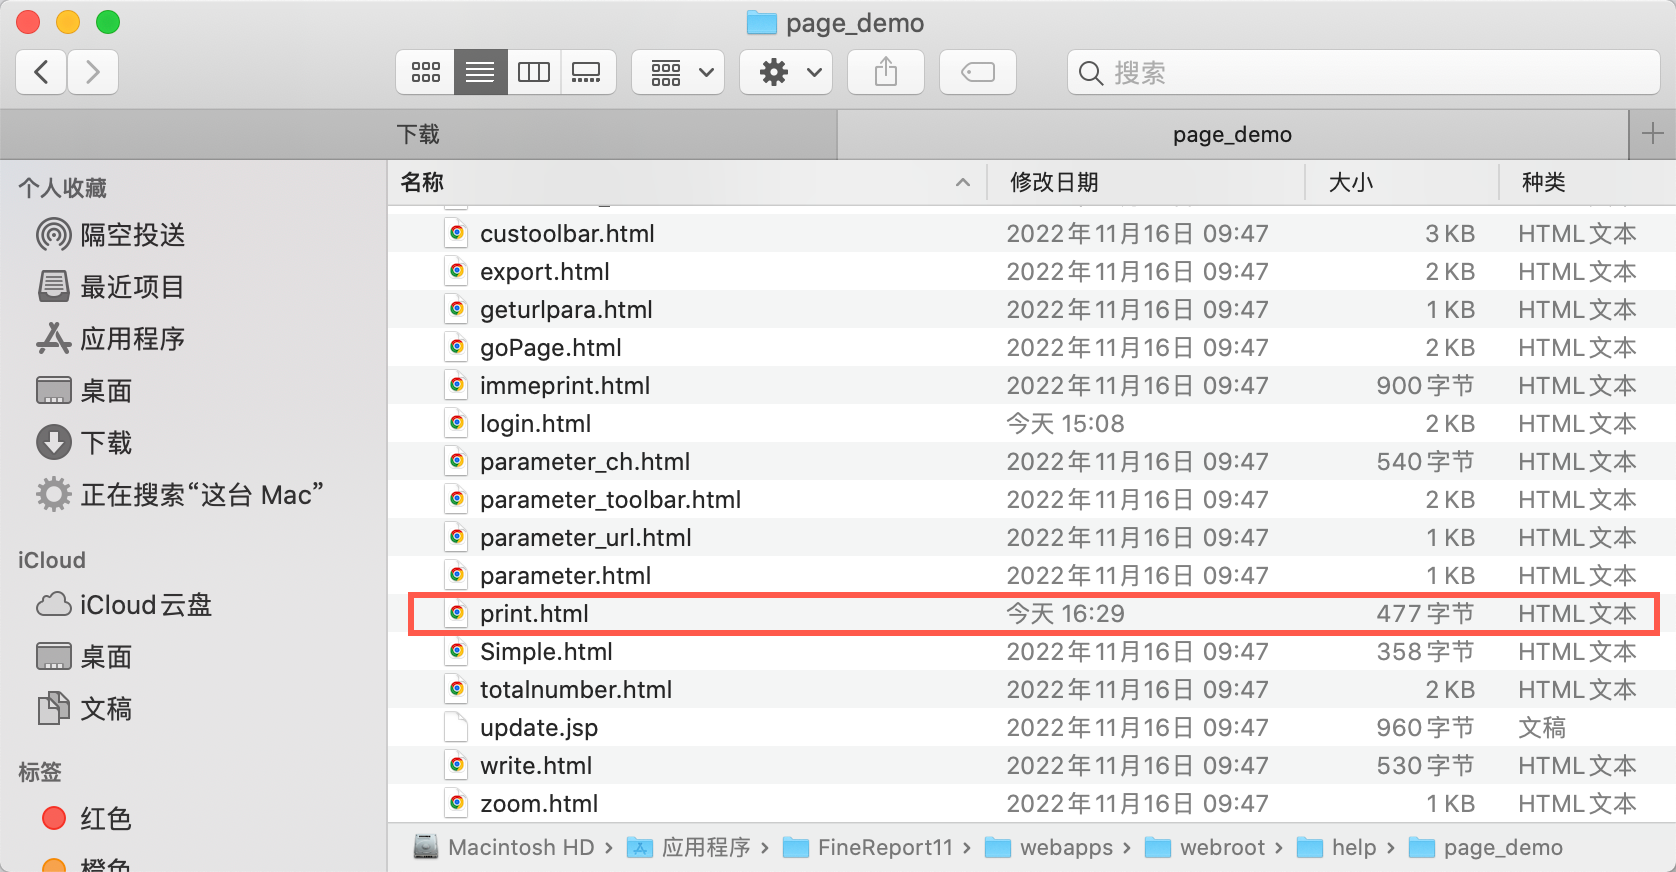The height and width of the screenshot is (872, 1676).
Task: Click help in the path bar
Action: click(1336, 847)
